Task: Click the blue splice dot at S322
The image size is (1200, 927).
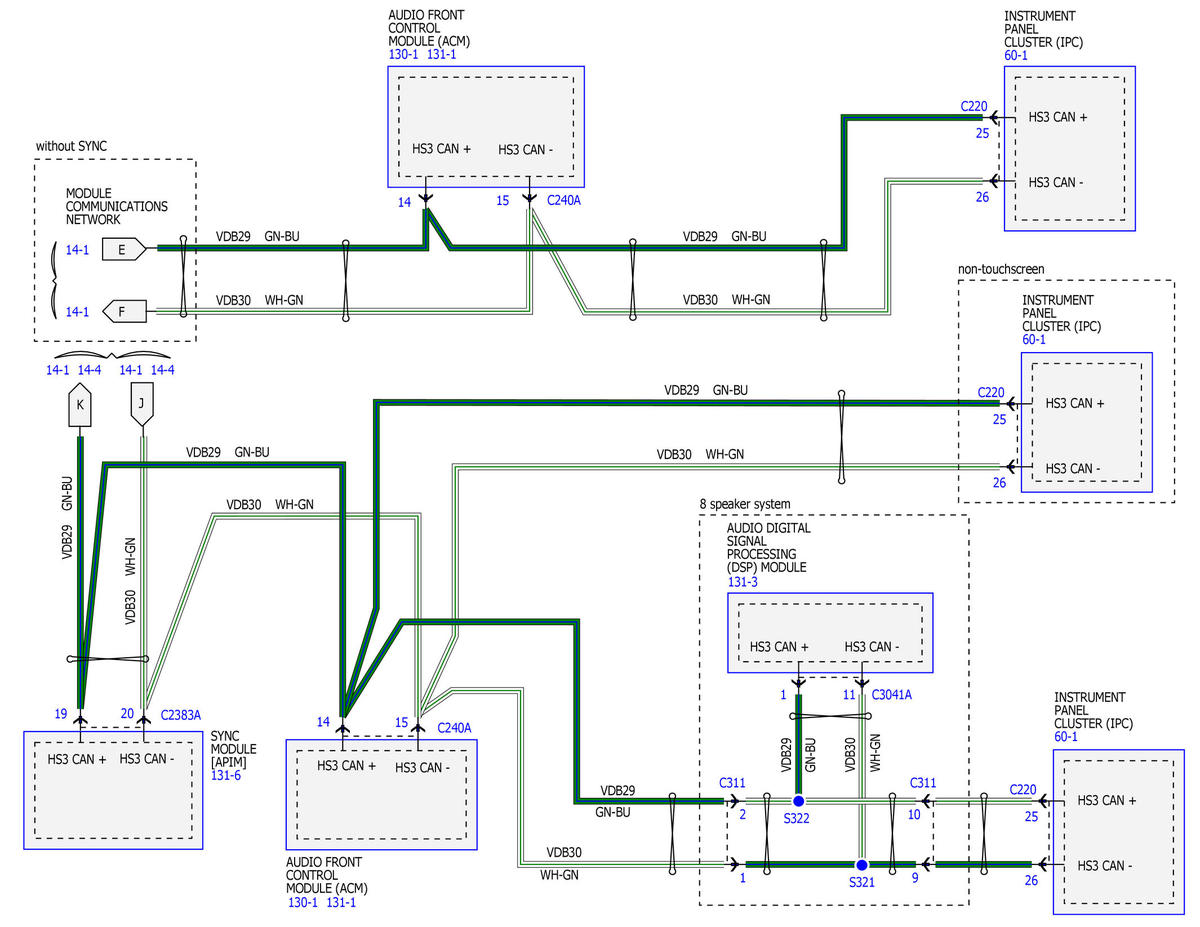Action: tap(798, 801)
